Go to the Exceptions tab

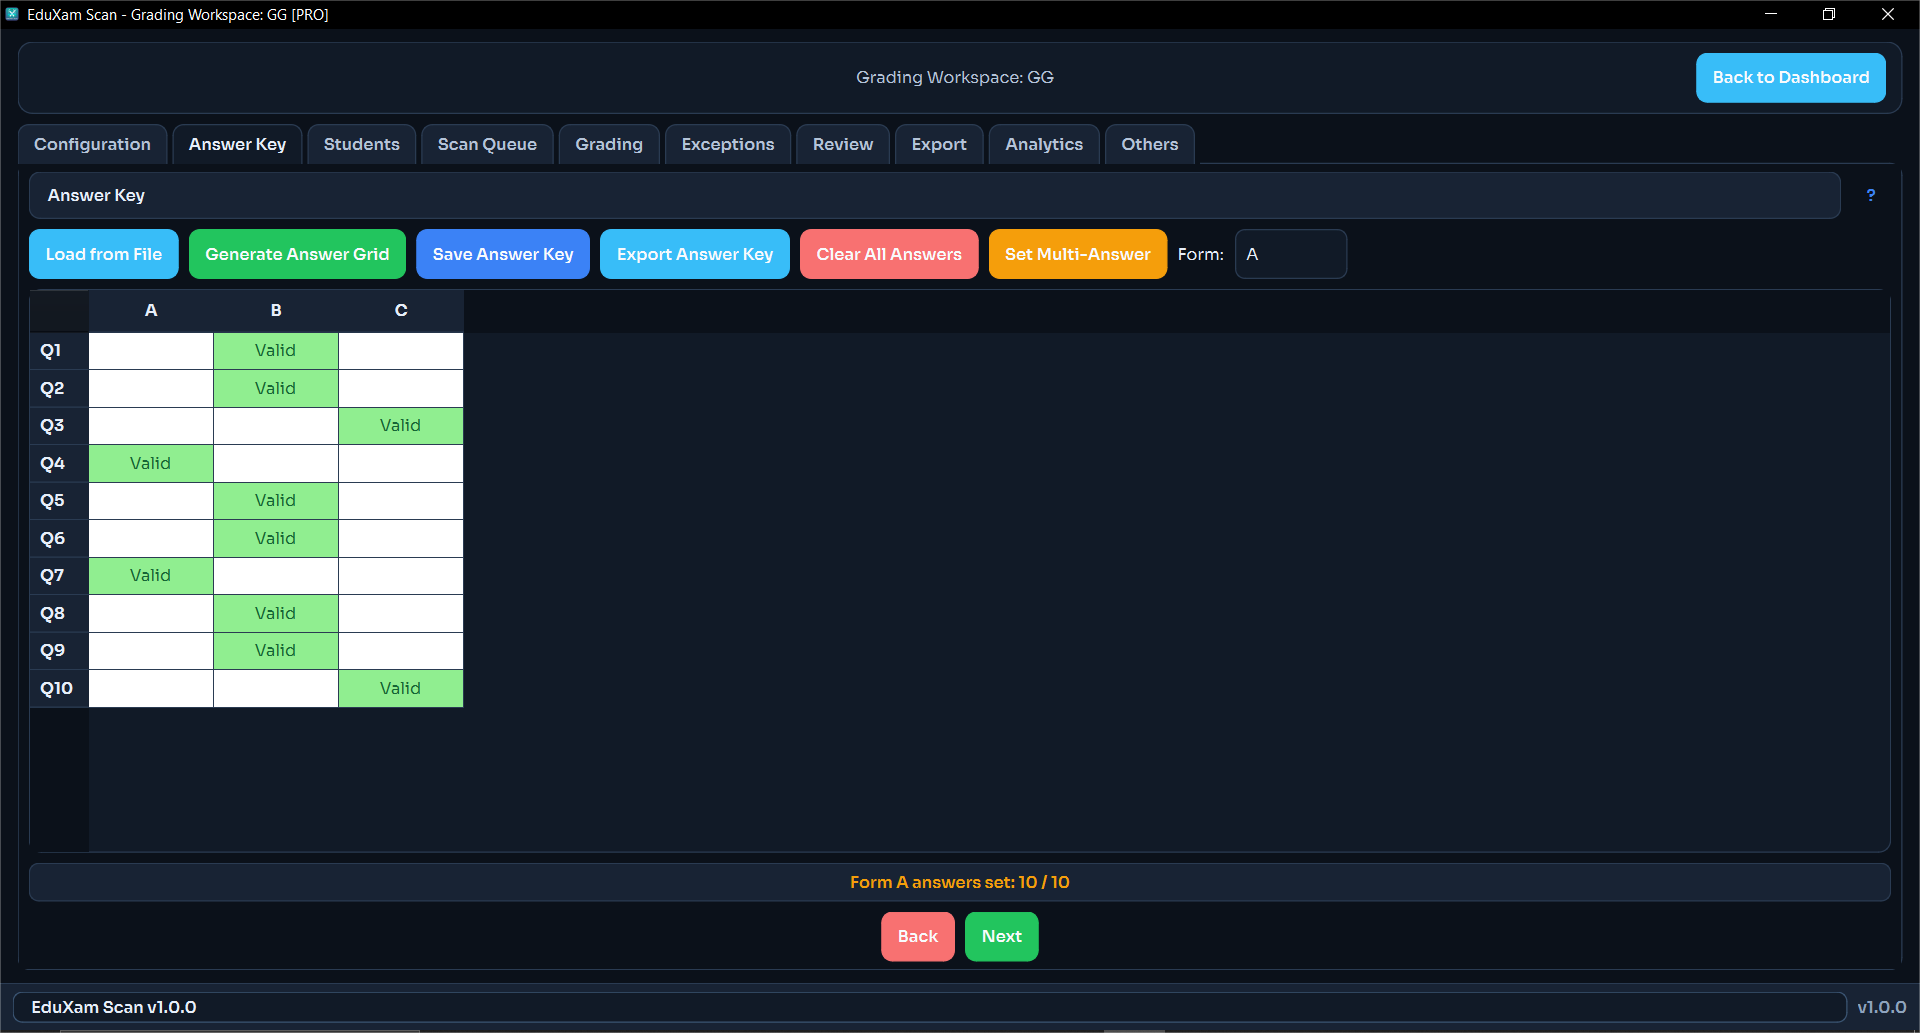click(727, 144)
